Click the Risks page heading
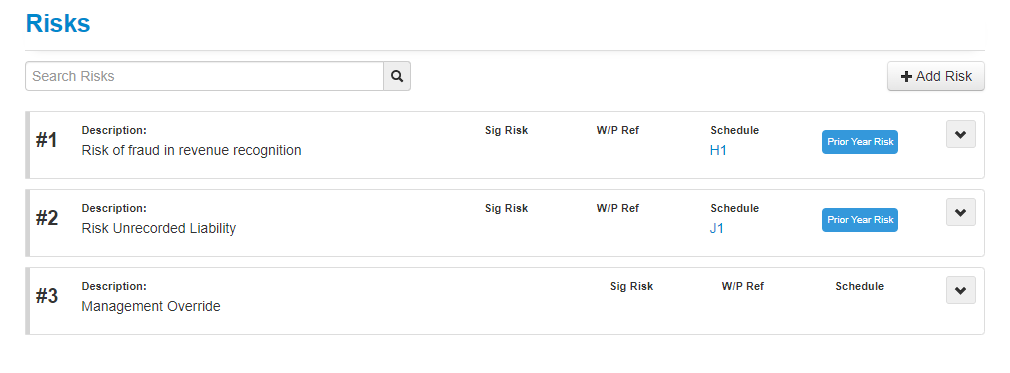This screenshot has height=373, width=1010. pyautogui.click(x=58, y=23)
